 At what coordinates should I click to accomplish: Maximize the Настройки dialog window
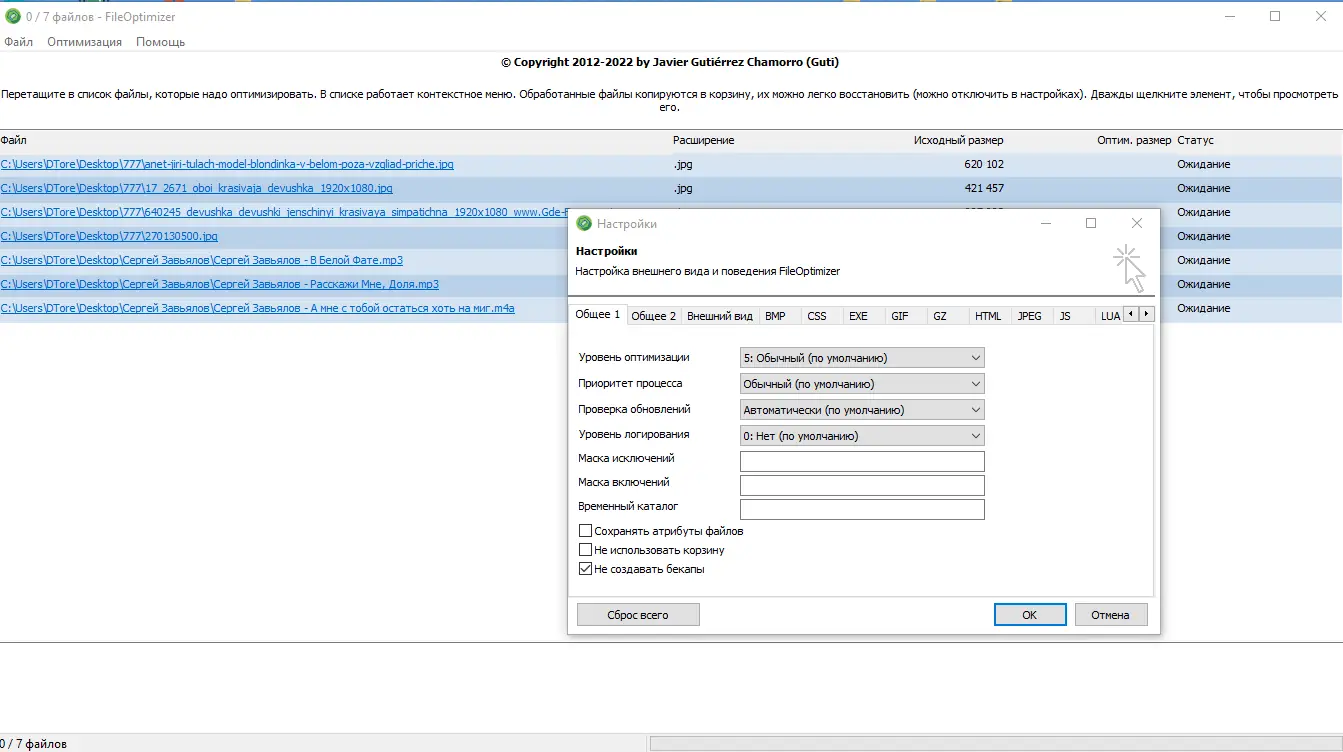[x=1091, y=224]
